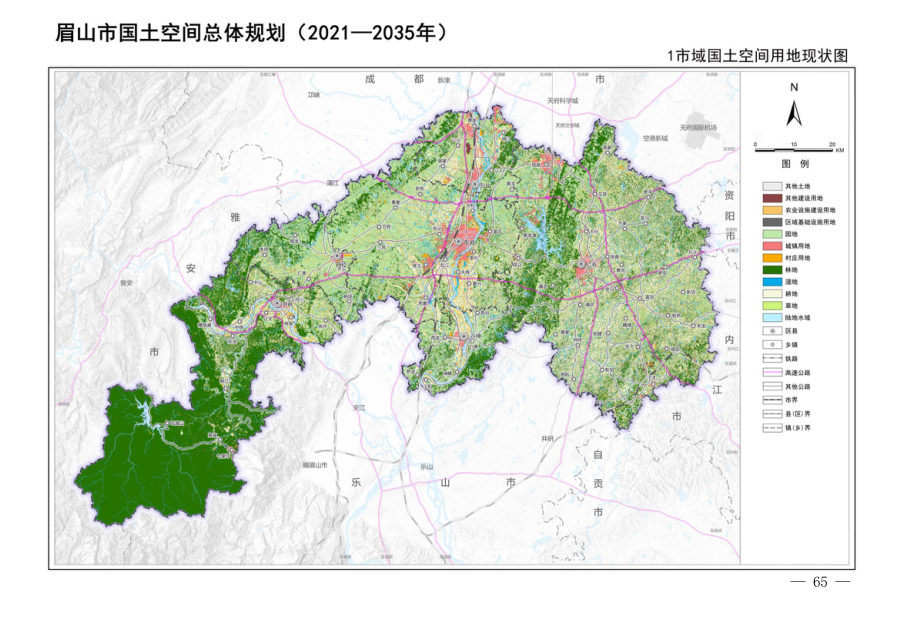Click the large 内 character on map

[x=729, y=340]
